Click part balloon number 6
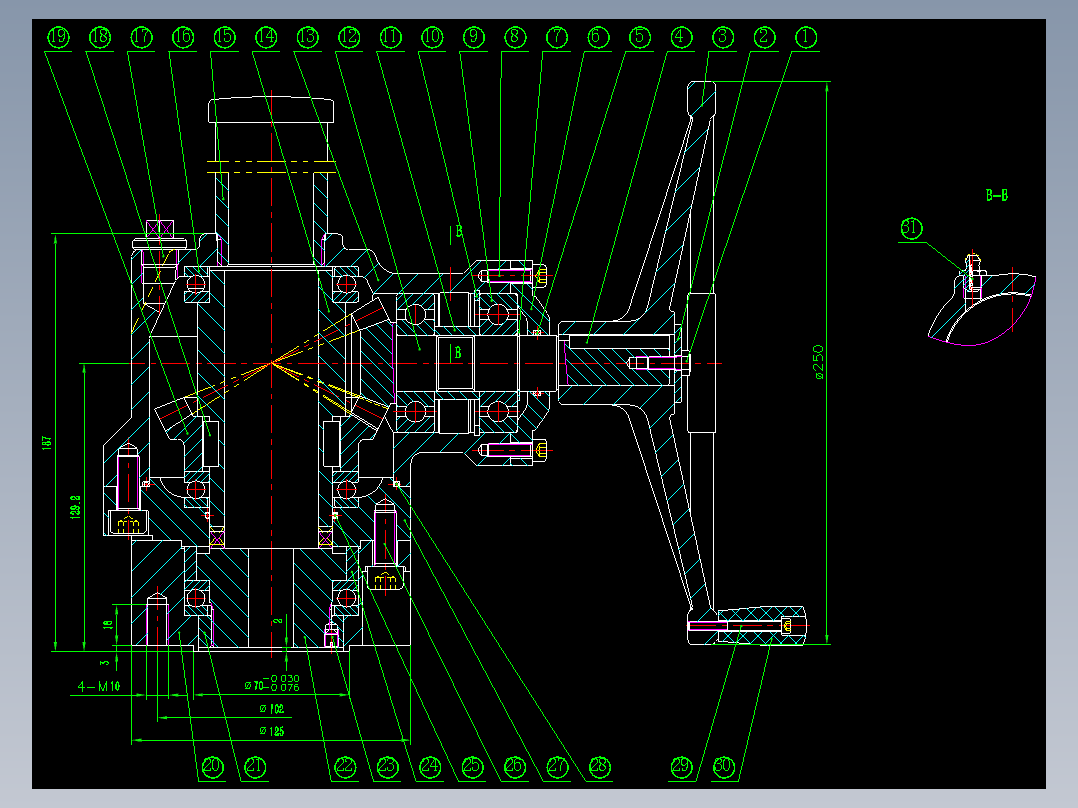Screen dimensions: 1078x808 598,37
